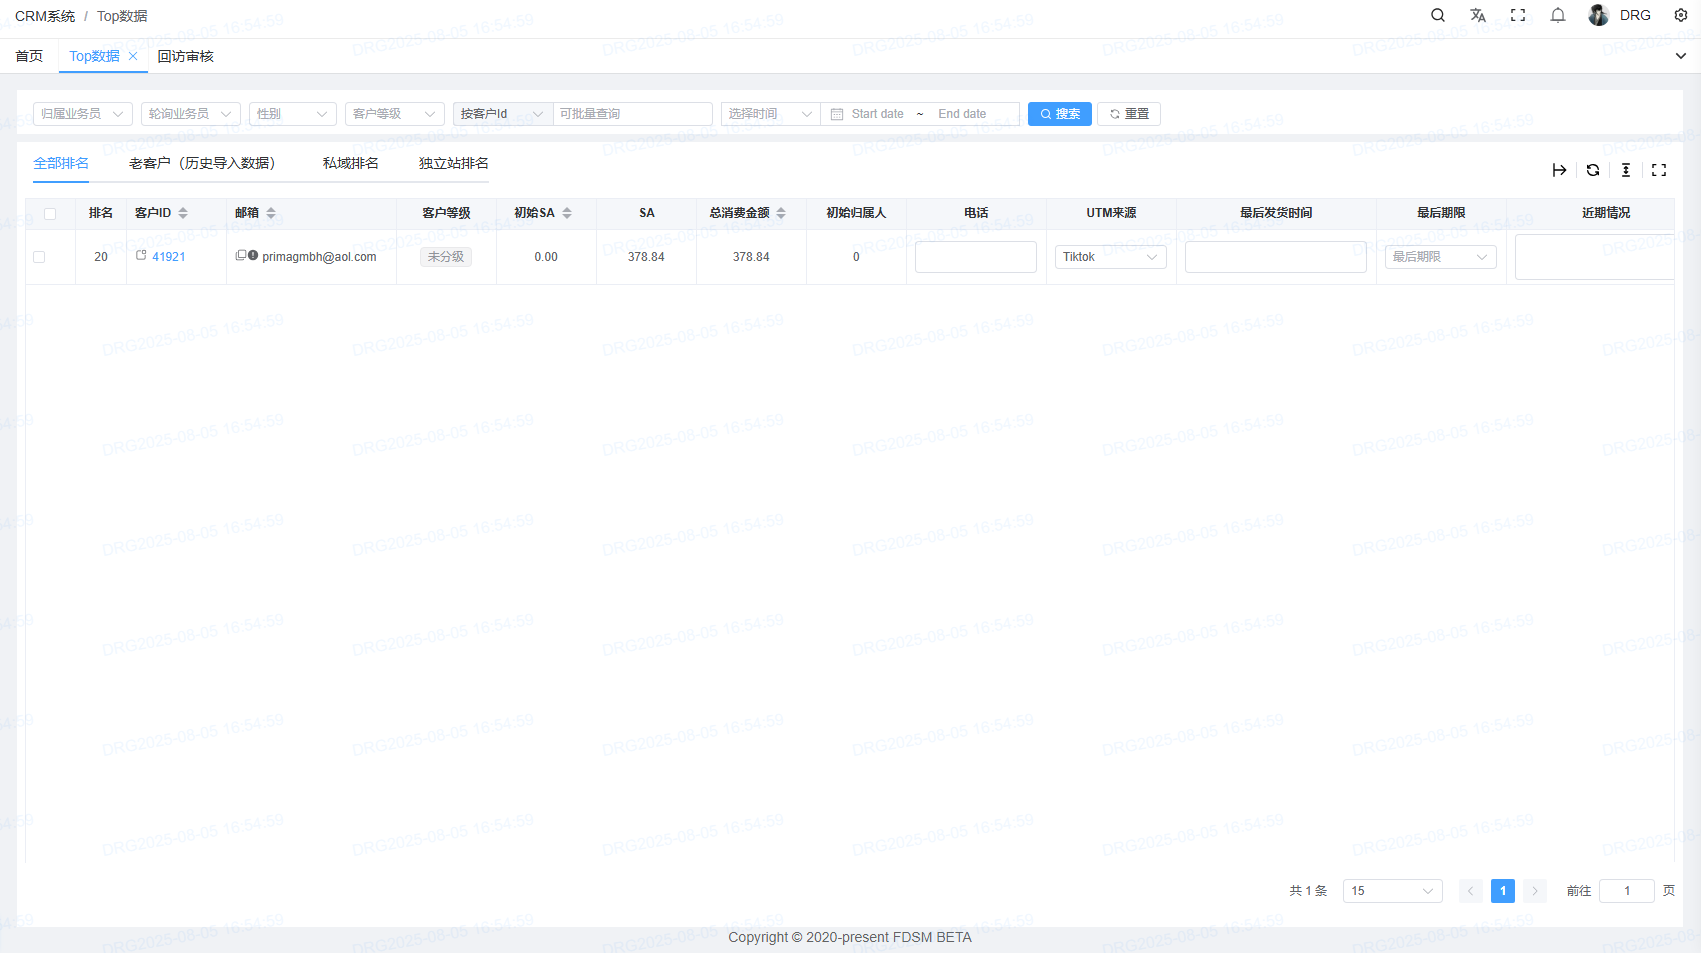Close the Top数据 tab
This screenshot has width=1701, height=953.
tap(133, 56)
